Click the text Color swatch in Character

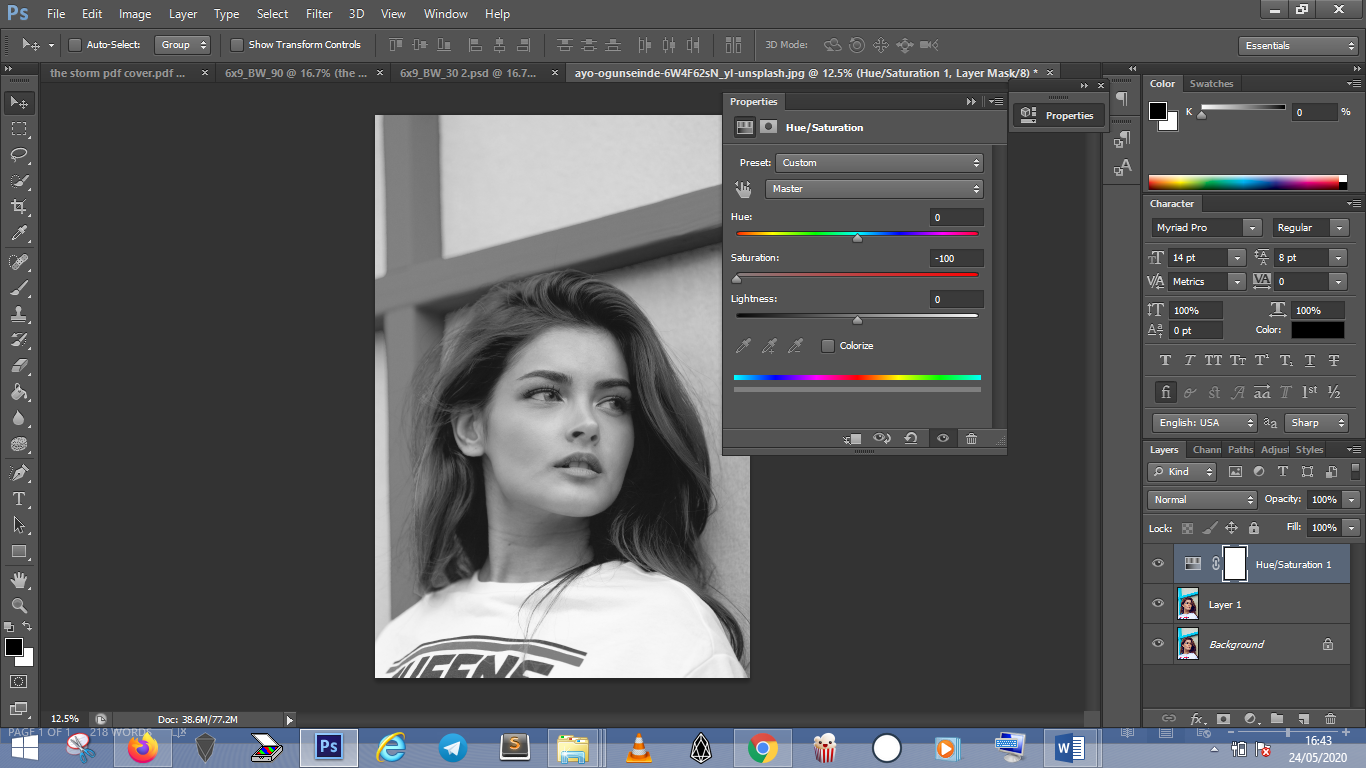(1318, 330)
